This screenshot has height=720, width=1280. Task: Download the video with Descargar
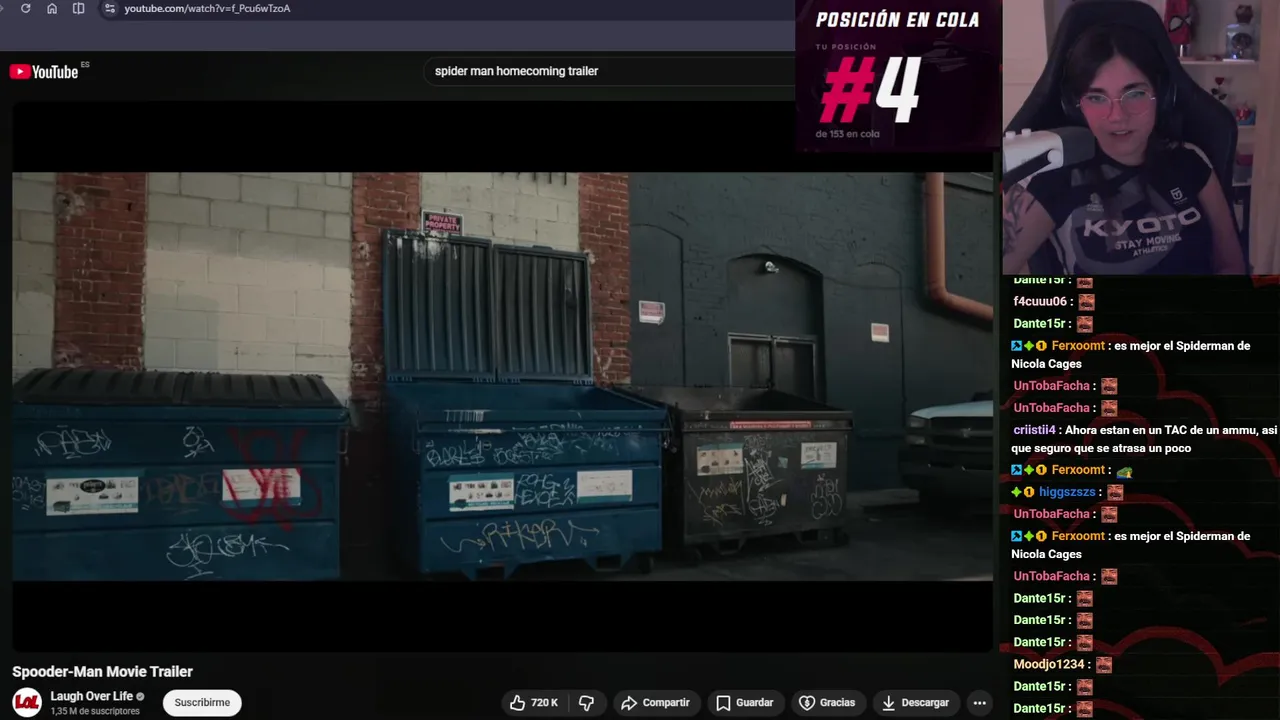(915, 703)
